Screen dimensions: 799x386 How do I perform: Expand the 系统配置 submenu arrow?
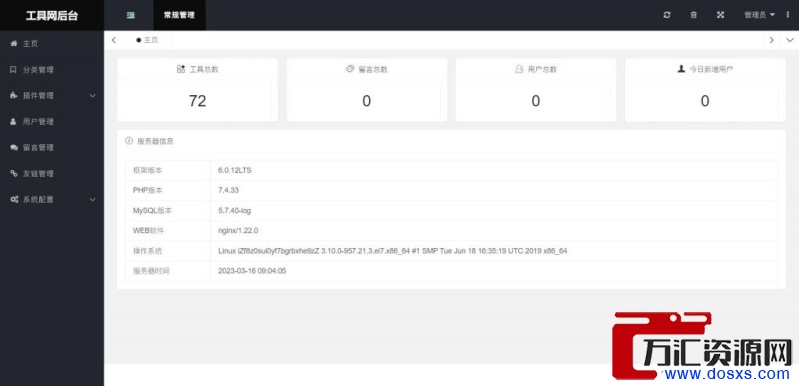[x=93, y=200]
